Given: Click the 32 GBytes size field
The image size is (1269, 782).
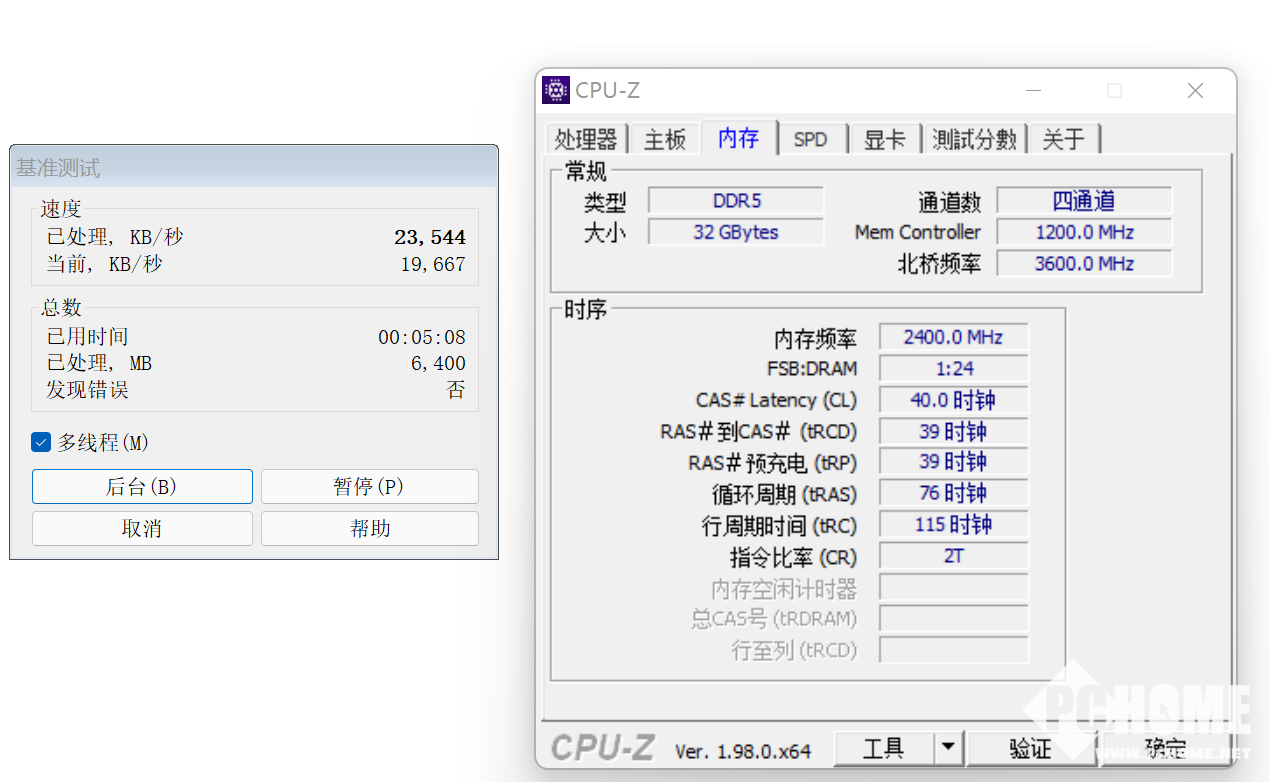Looking at the screenshot, I should point(736,232).
